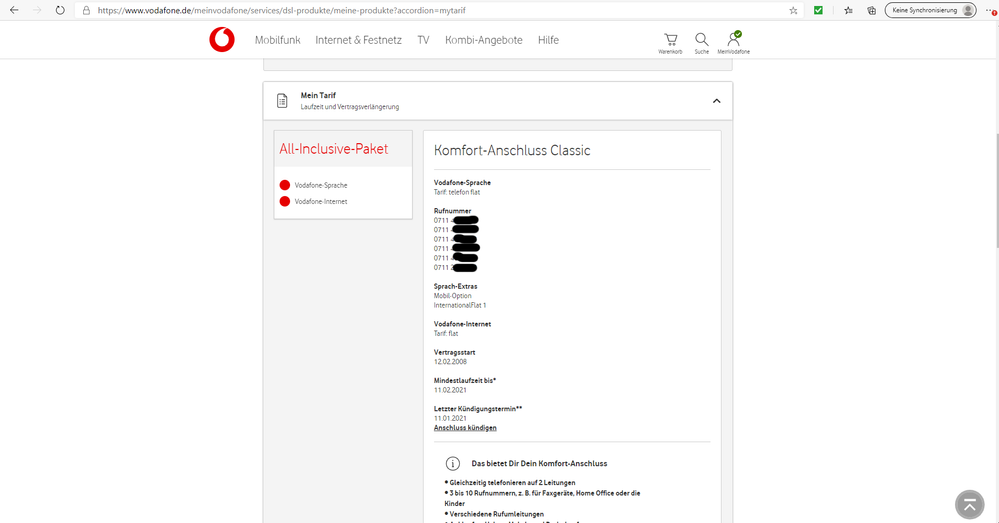The image size is (999, 523).
Task: Open the Internet & Festnetz menu
Action: click(x=358, y=40)
